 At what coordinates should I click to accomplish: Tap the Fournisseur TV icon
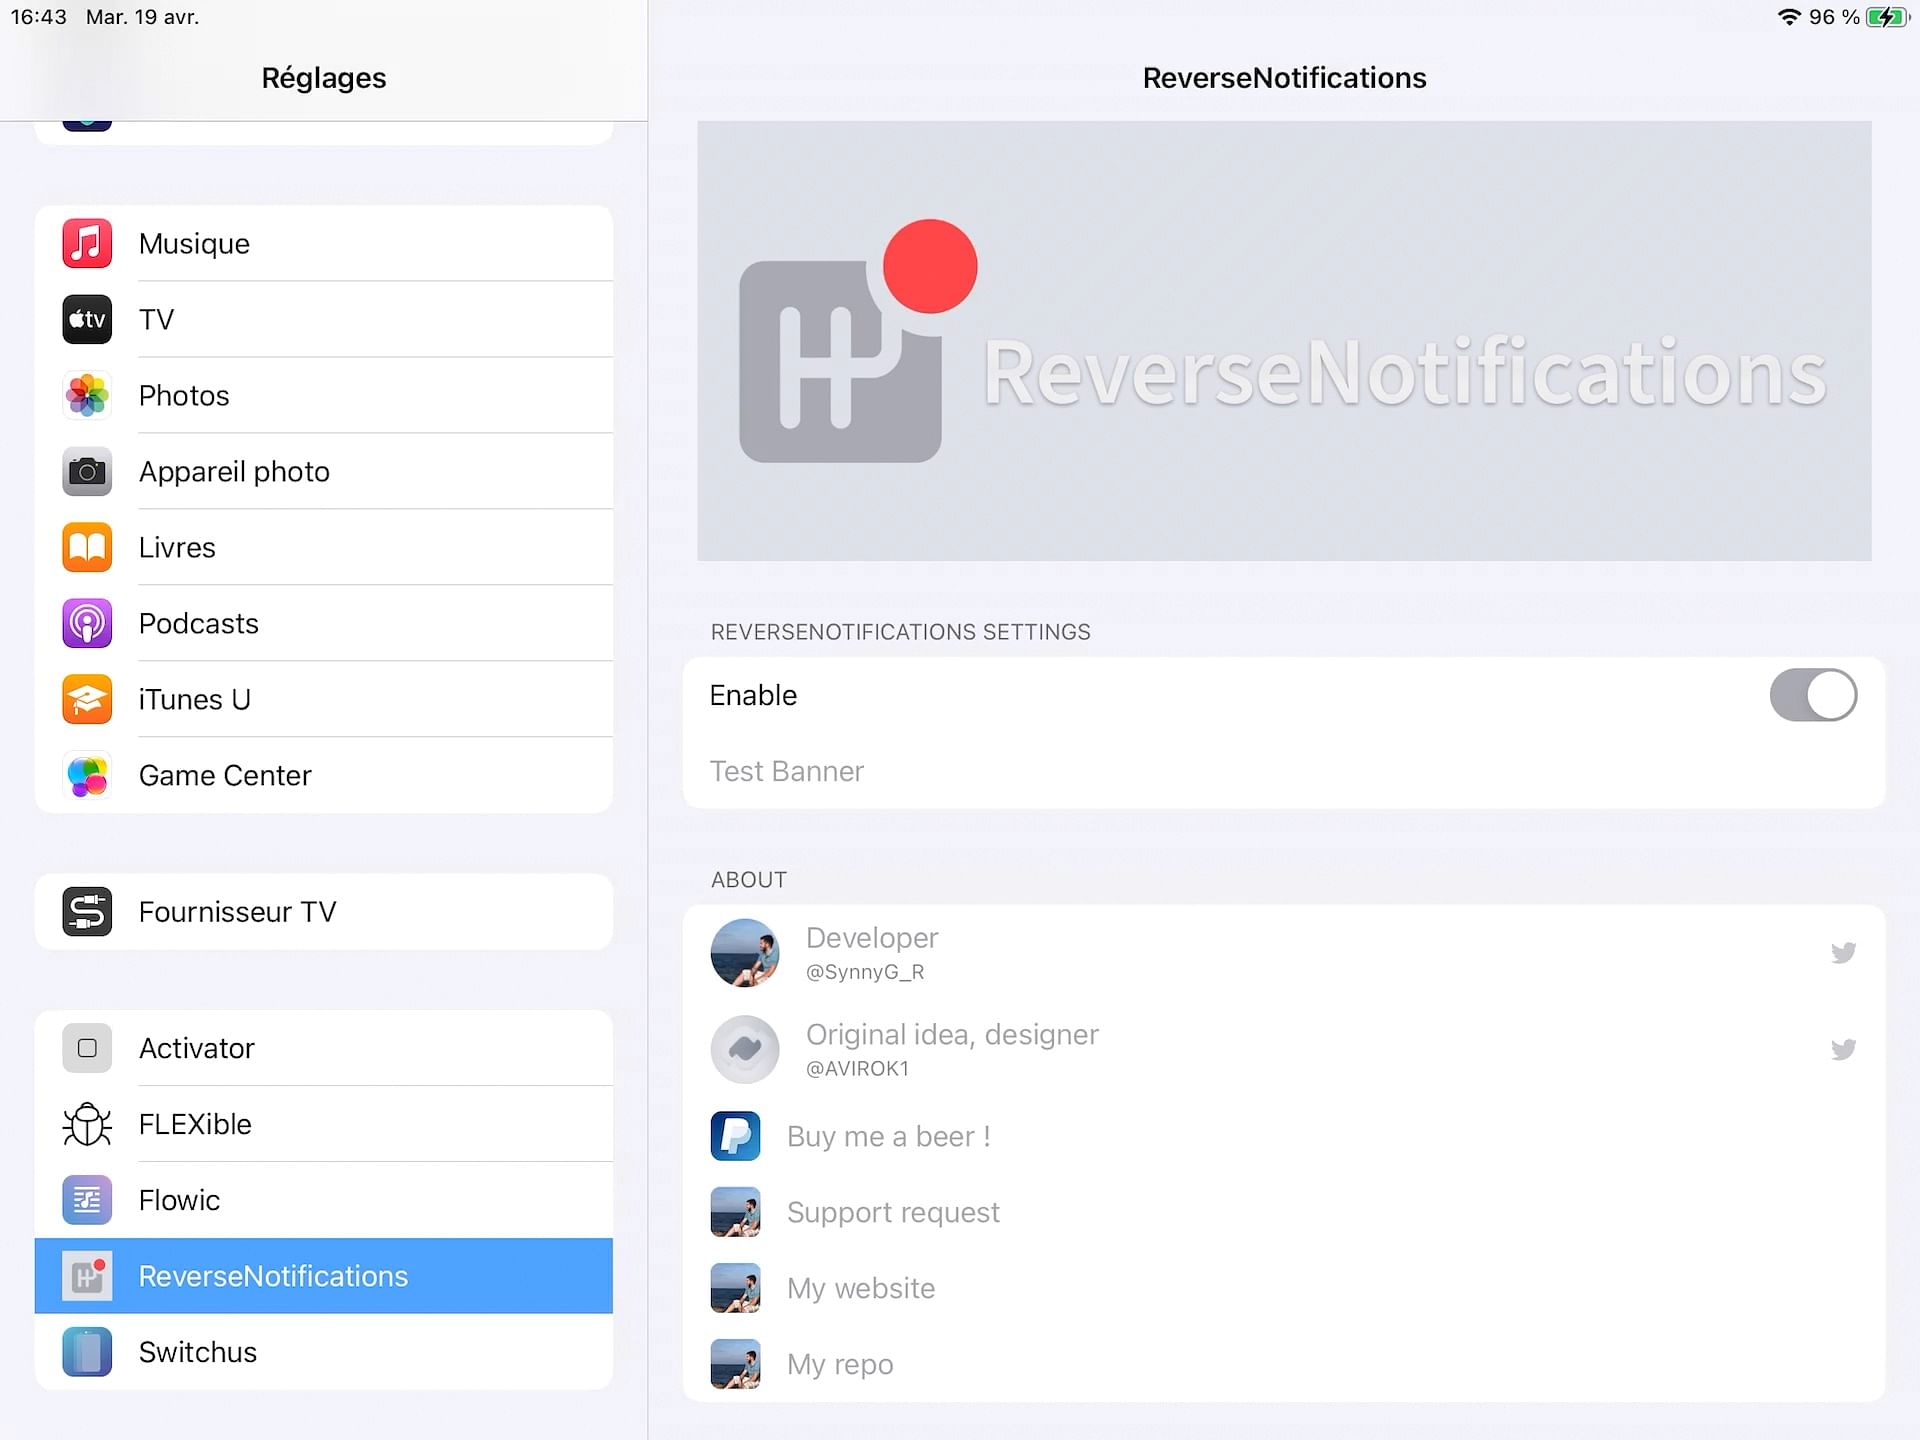coord(87,911)
